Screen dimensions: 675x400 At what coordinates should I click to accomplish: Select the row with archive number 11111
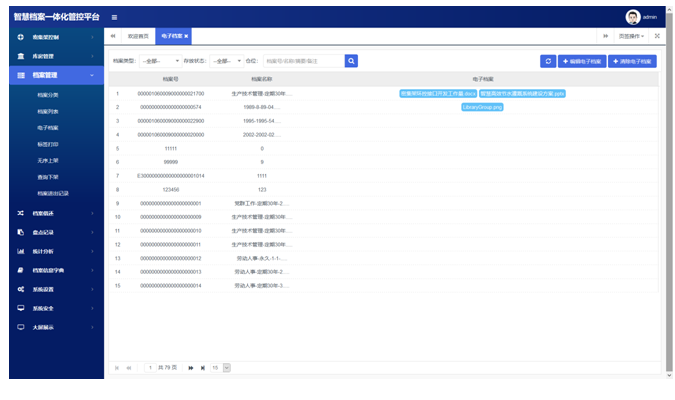pyautogui.click(x=384, y=149)
